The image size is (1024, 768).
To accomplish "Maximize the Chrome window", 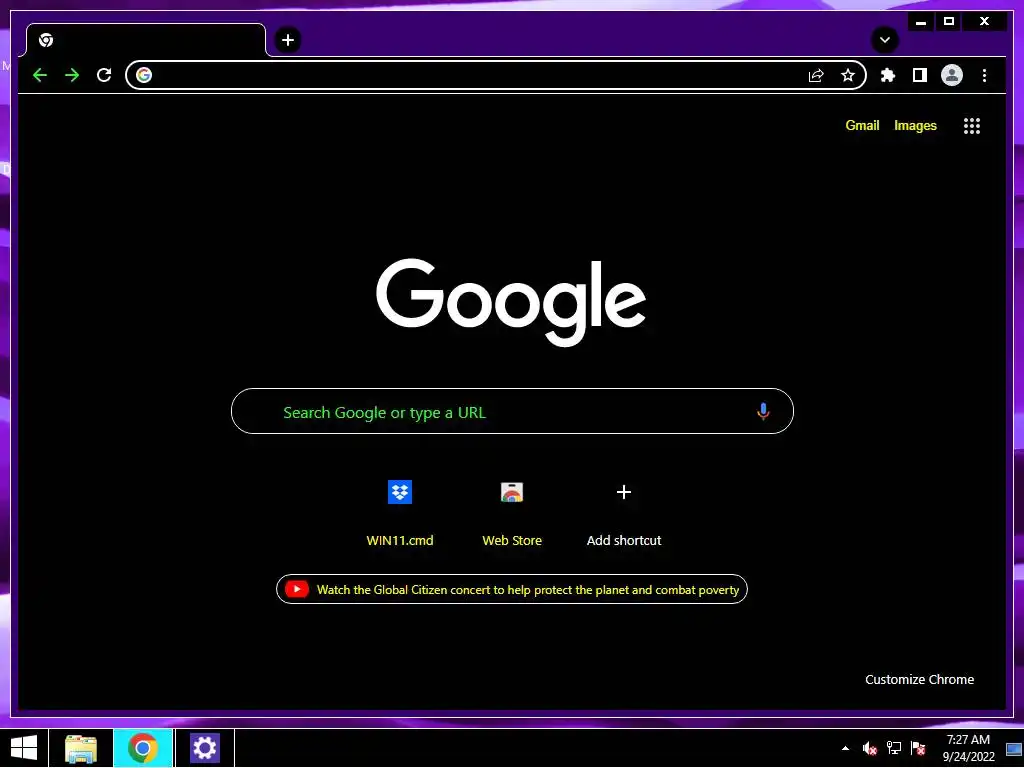I will pyautogui.click(x=949, y=22).
